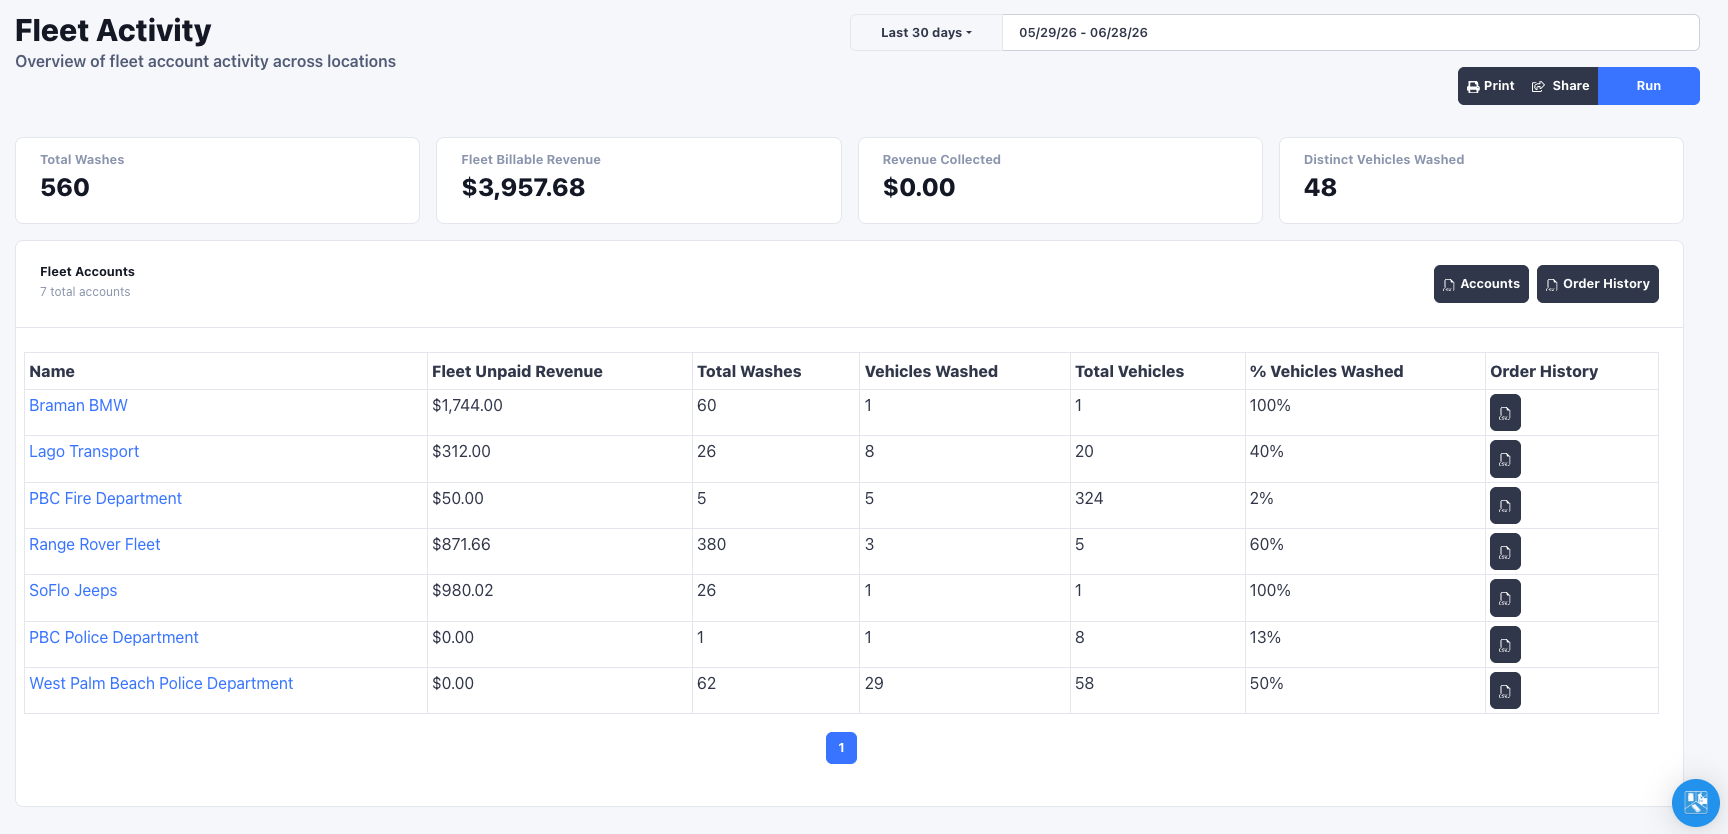Export the Accounts CSV
The width and height of the screenshot is (1728, 834).
1481,284
